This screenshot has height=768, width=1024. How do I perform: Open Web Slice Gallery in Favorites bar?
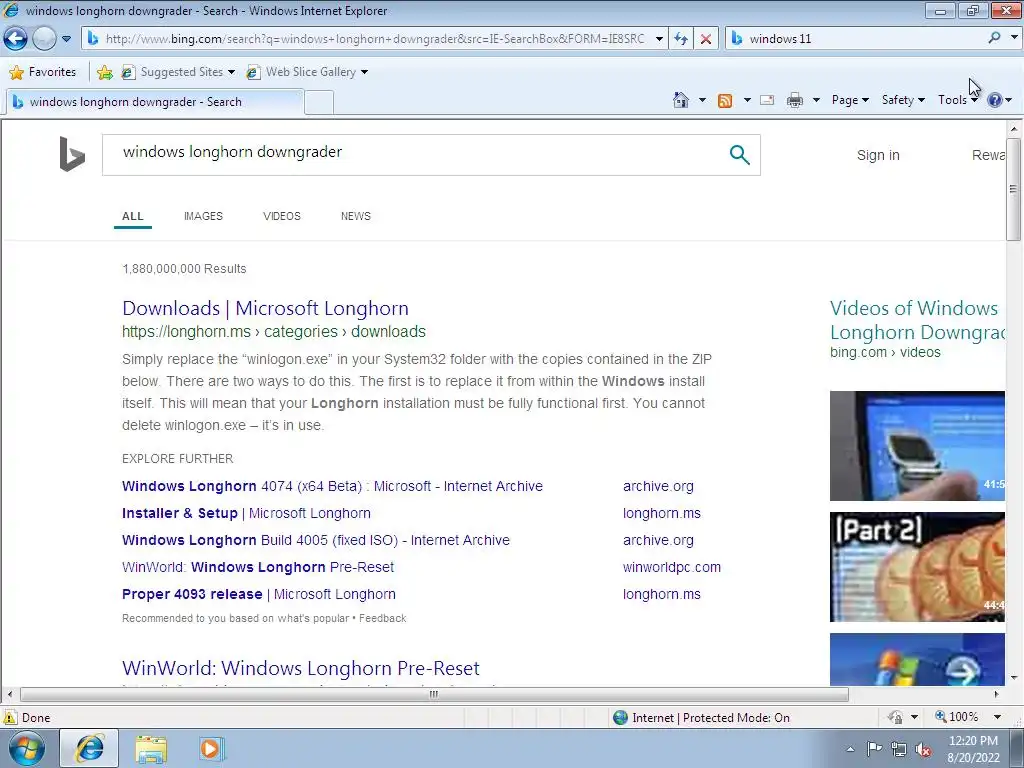307,72
